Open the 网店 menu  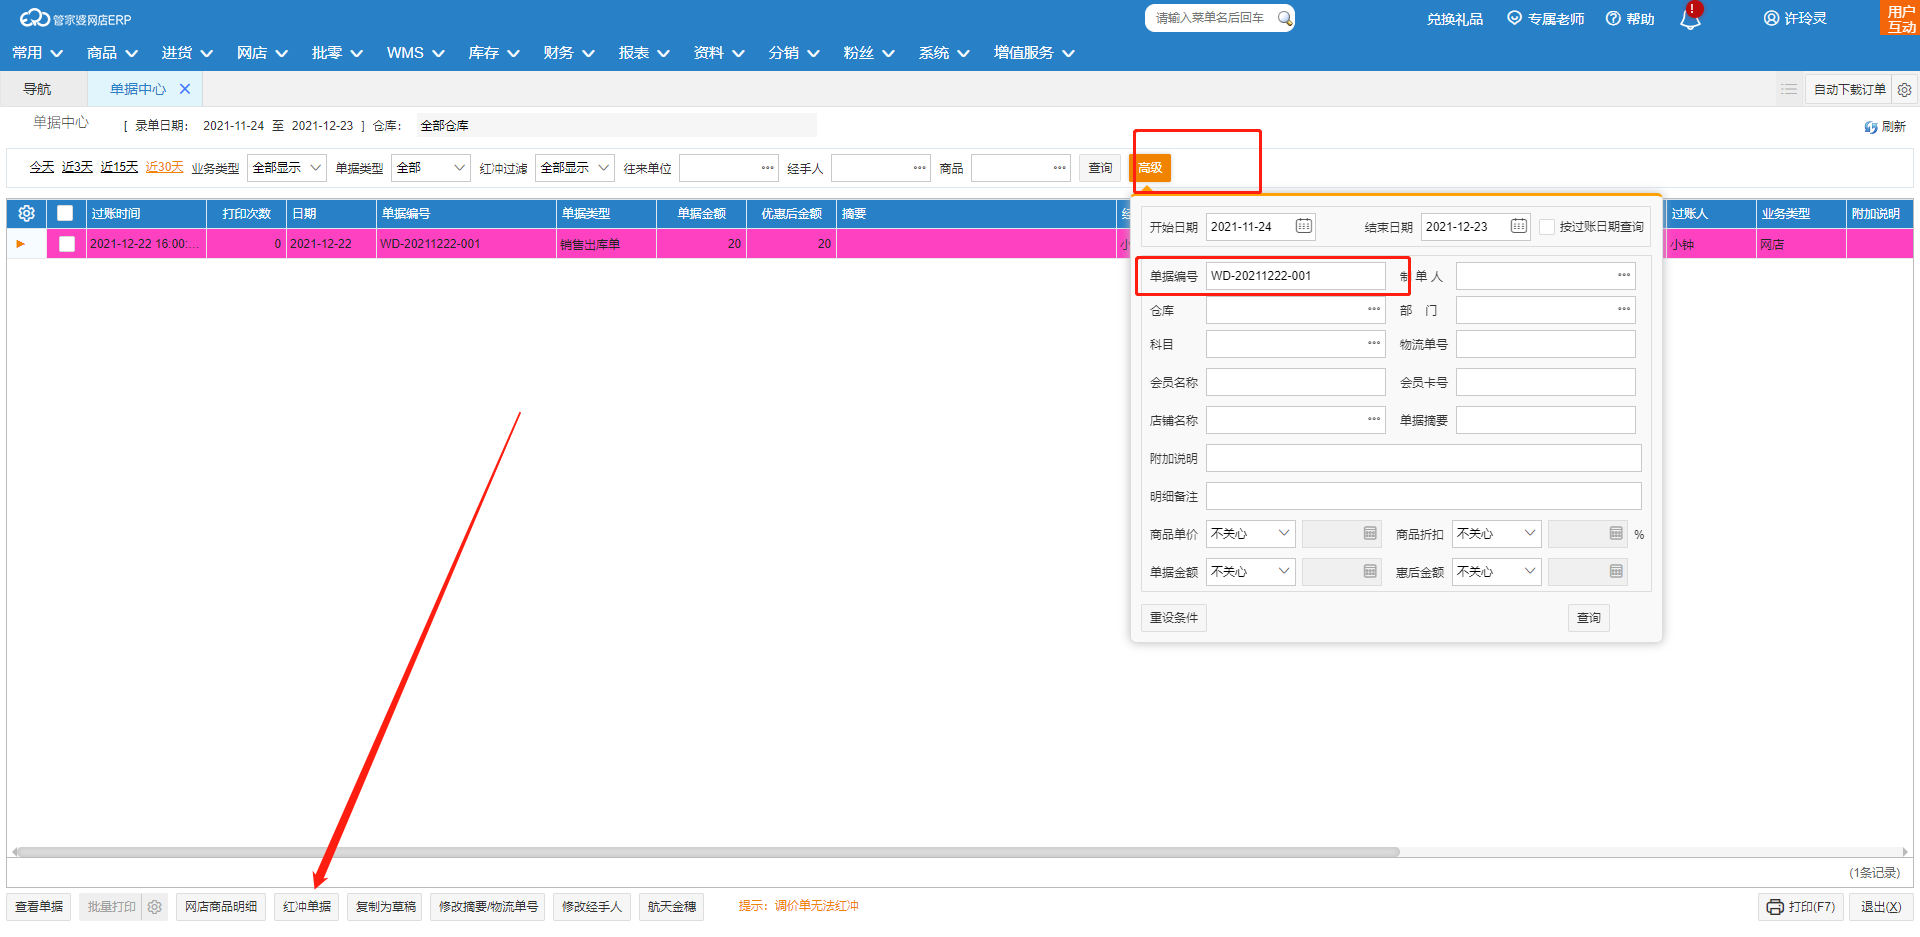point(262,53)
